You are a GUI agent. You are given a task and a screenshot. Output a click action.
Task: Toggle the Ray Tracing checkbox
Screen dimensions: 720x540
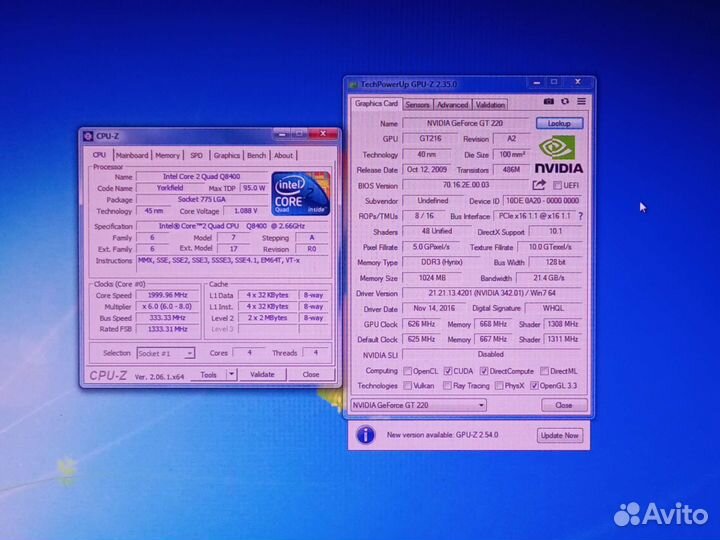tap(447, 386)
